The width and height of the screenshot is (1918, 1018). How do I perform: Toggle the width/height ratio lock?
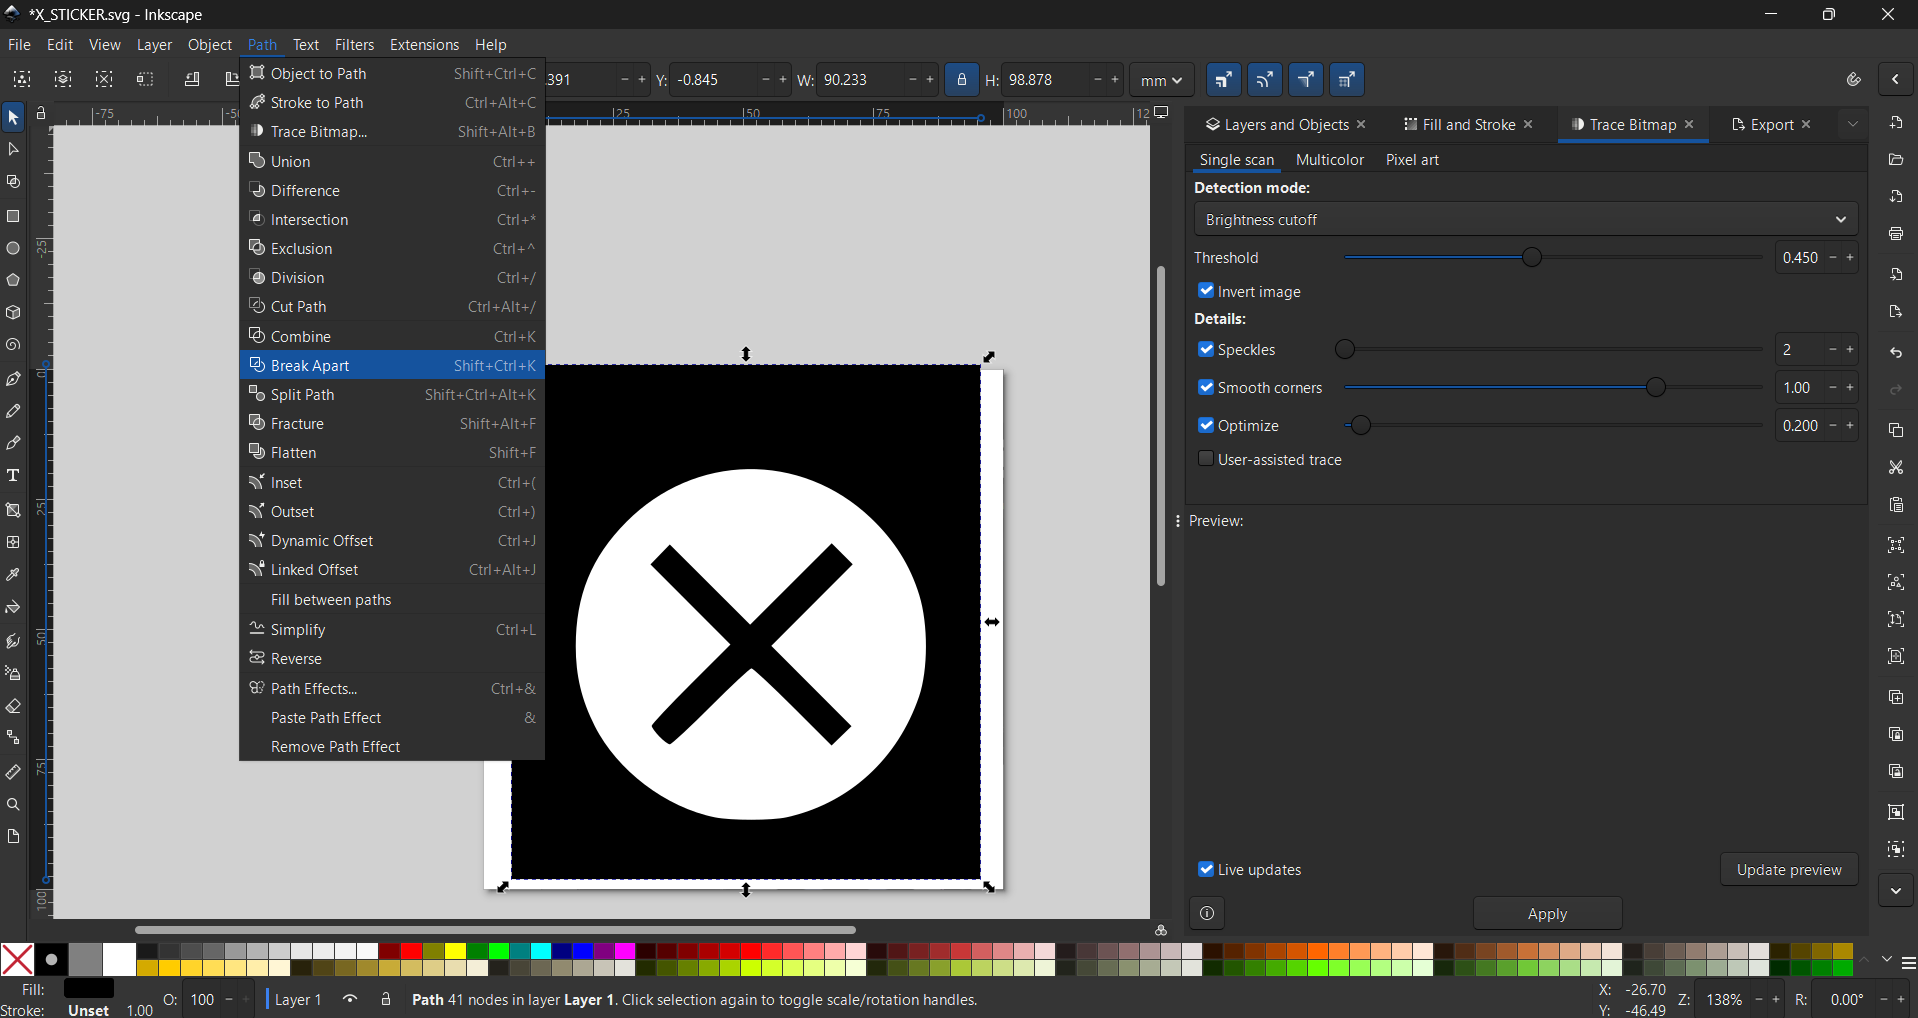click(x=962, y=80)
